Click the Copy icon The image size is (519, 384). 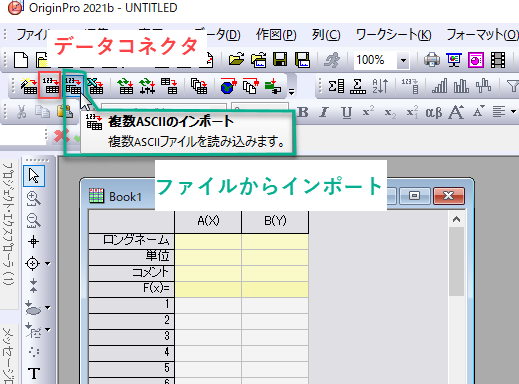pos(43,112)
